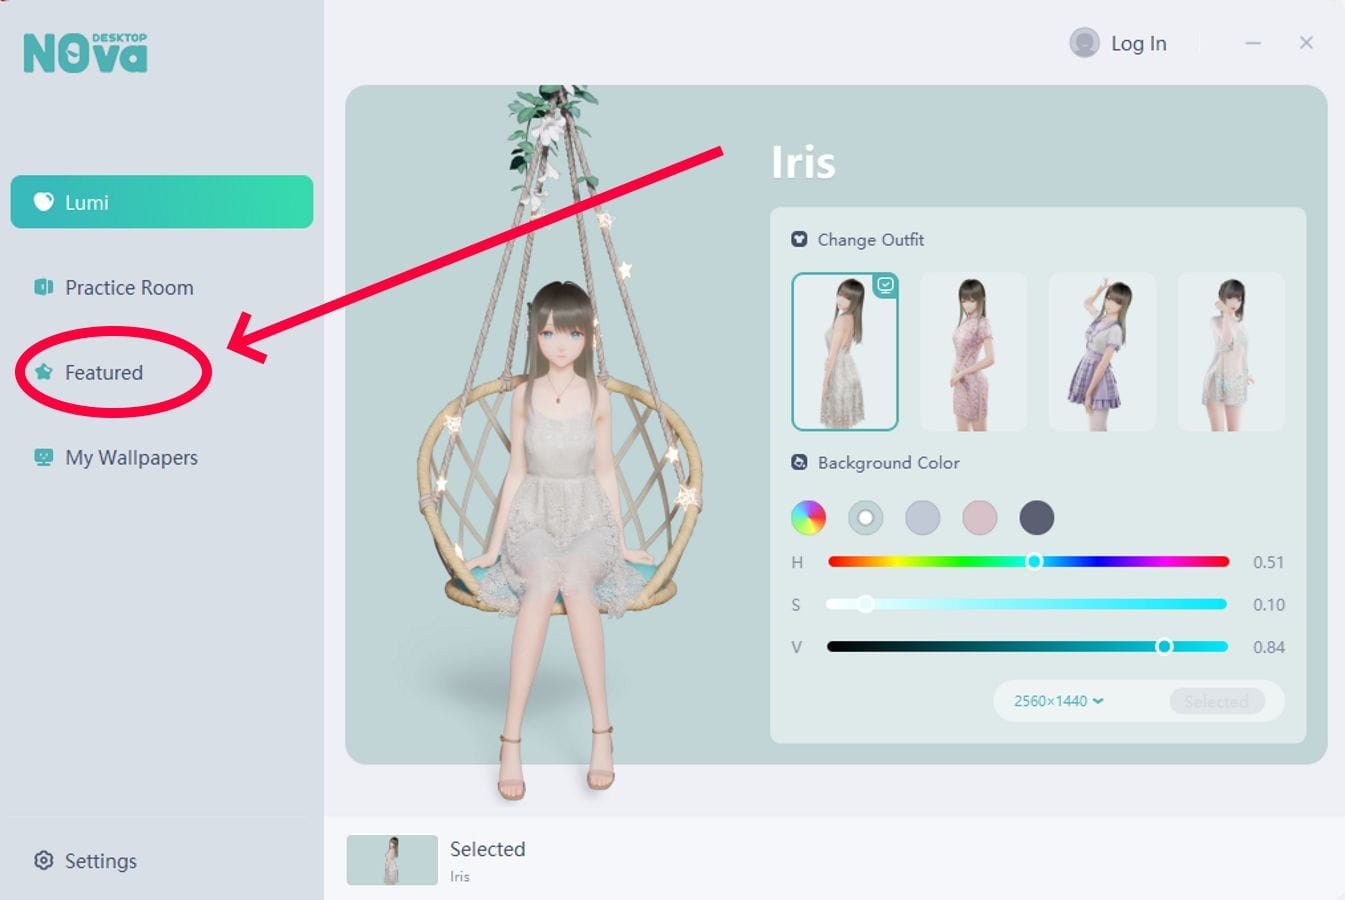Image resolution: width=1345 pixels, height=900 pixels.
Task: Open the rainbow custom color picker
Action: [x=808, y=518]
